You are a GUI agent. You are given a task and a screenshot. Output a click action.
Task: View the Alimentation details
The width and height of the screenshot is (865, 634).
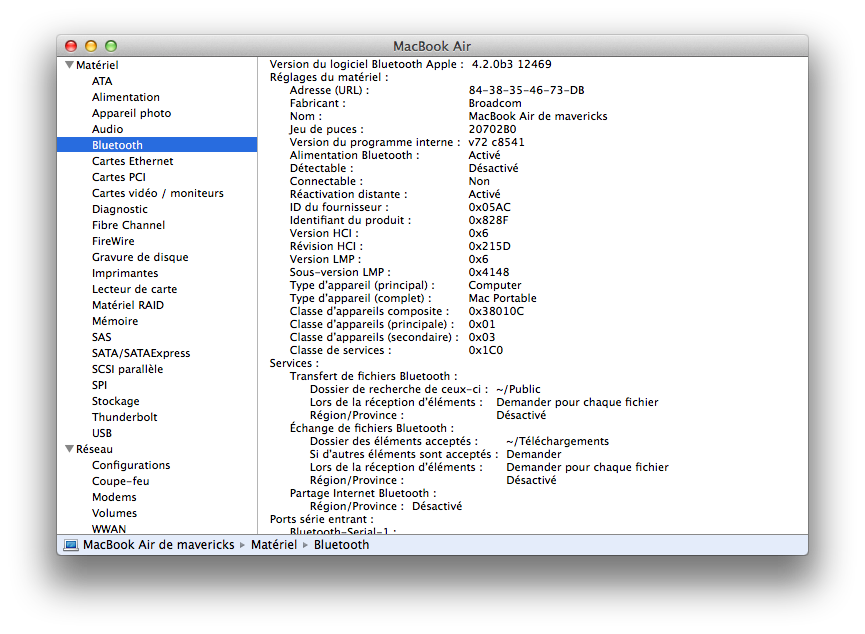(125, 97)
